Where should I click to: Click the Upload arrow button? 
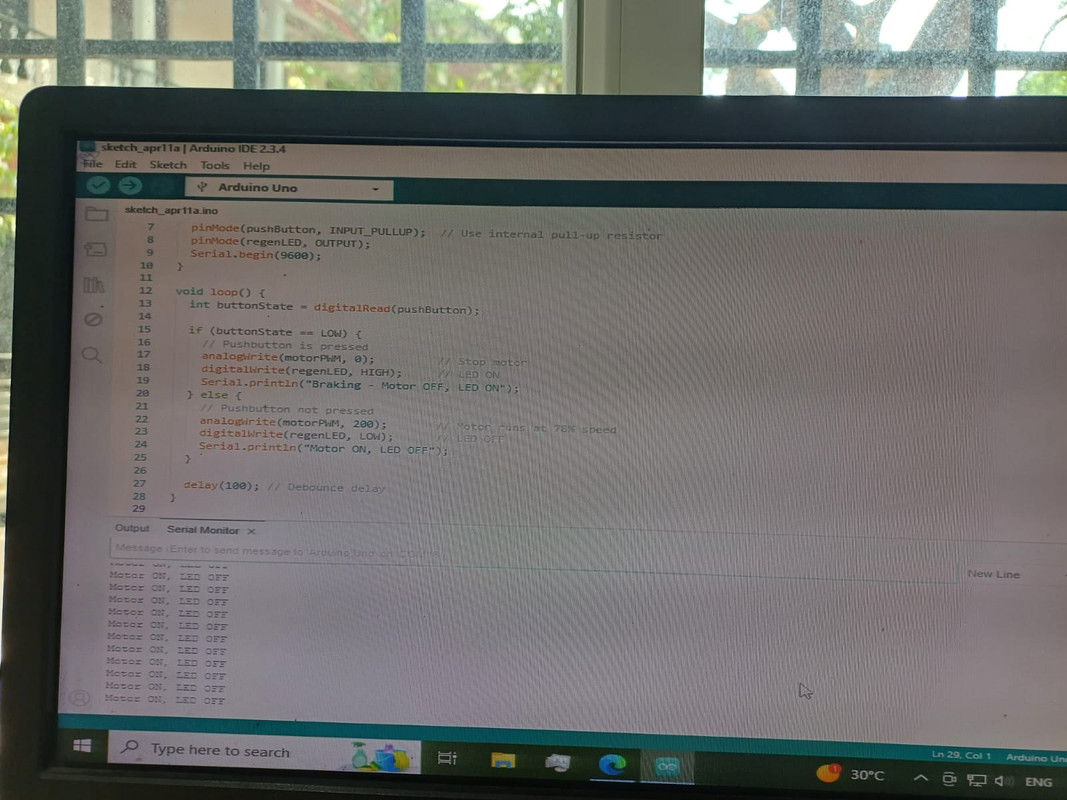click(130, 185)
